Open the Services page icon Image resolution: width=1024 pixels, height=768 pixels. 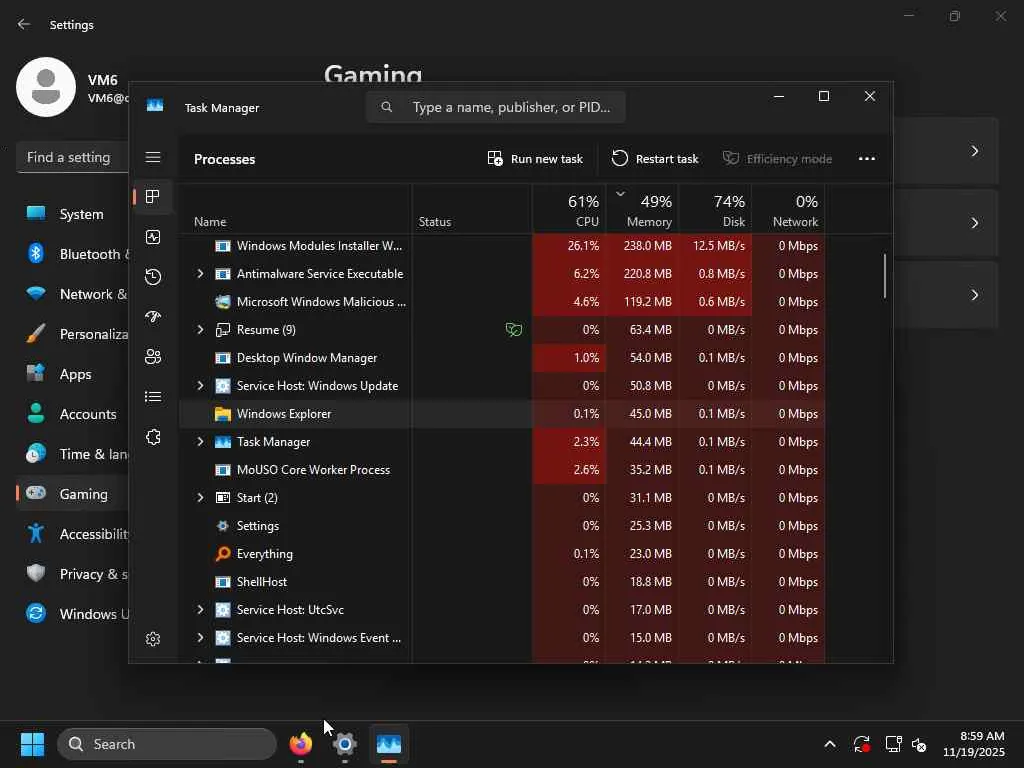(x=153, y=437)
